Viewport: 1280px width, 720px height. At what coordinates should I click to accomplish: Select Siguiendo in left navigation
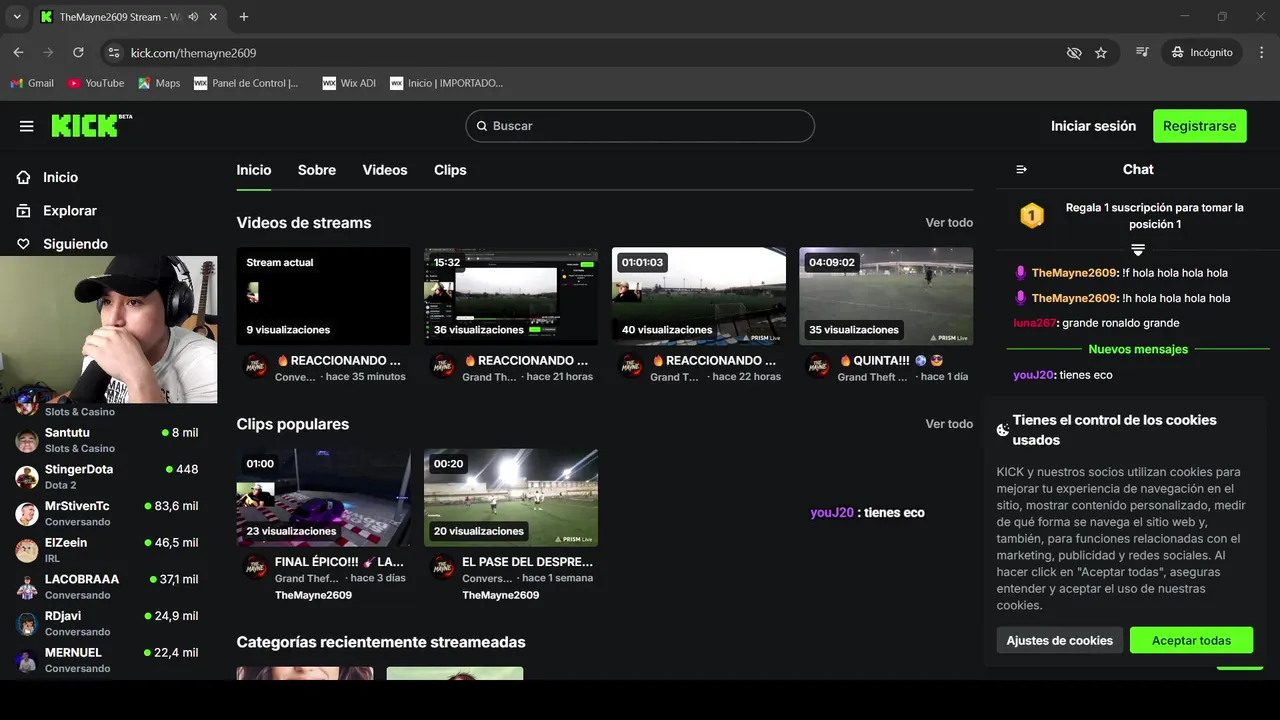(75, 244)
